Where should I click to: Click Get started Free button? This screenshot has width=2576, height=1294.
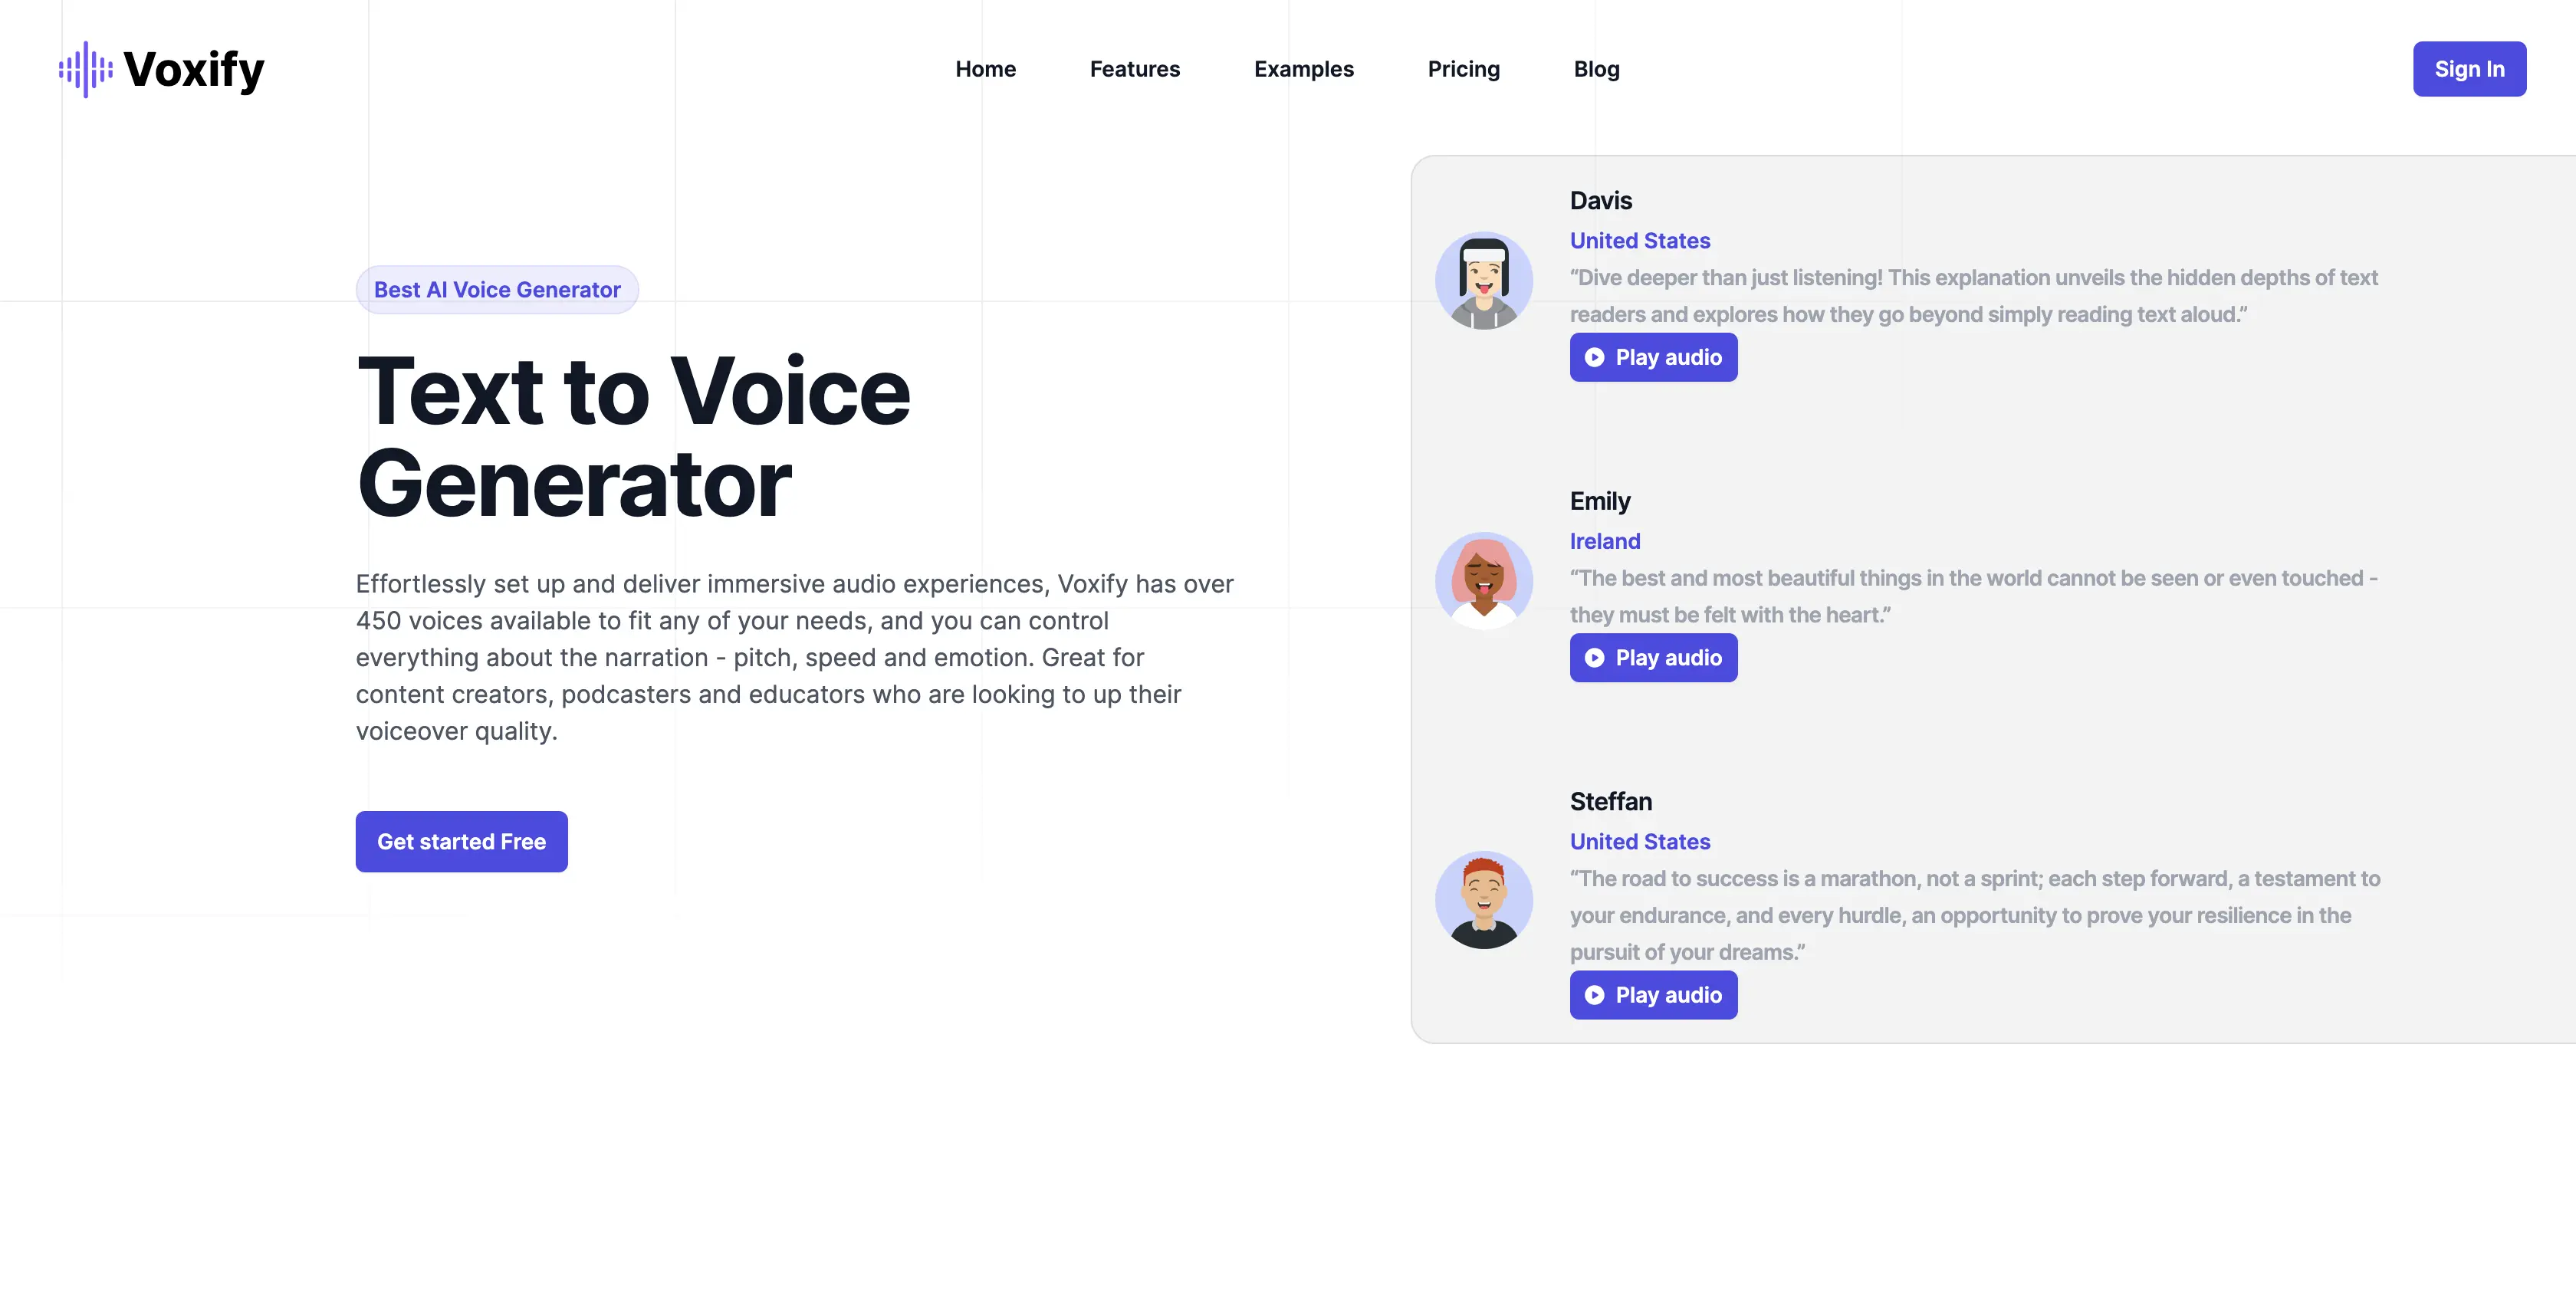pos(461,840)
